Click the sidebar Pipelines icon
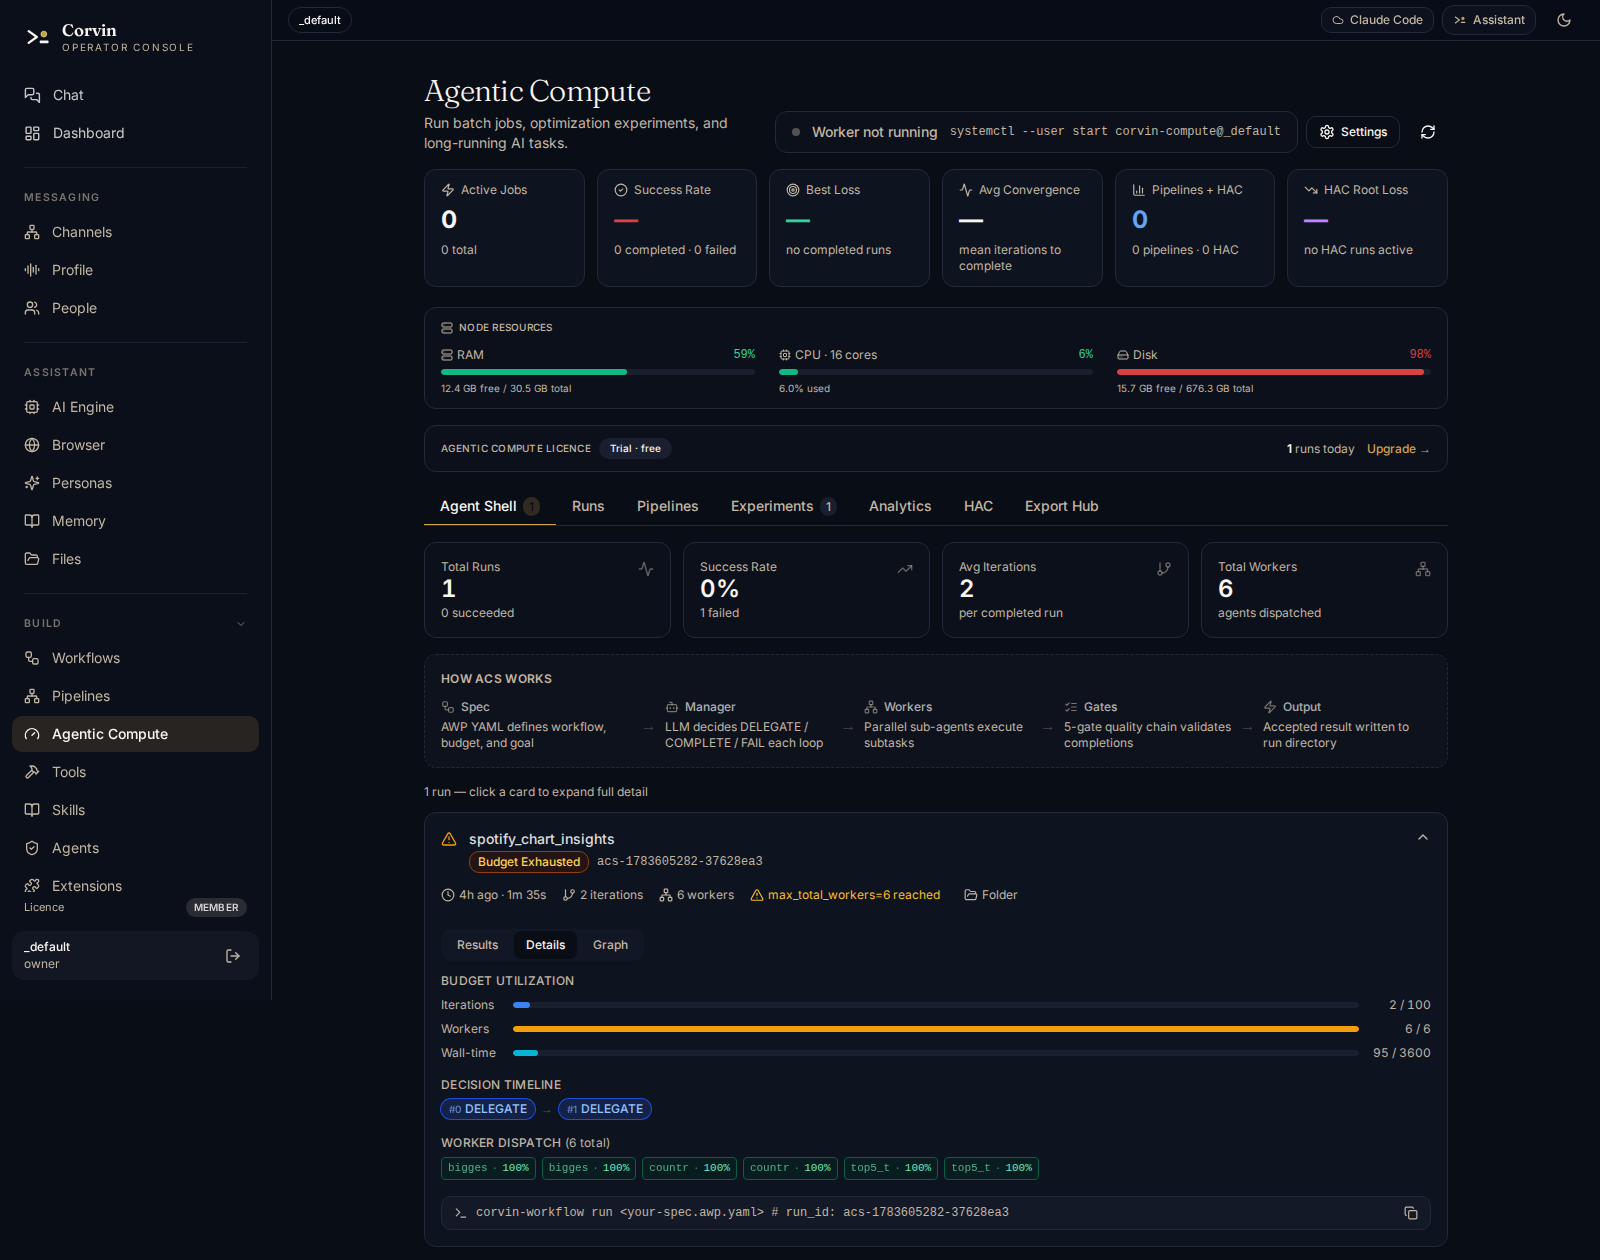The image size is (1600, 1260). 32,696
